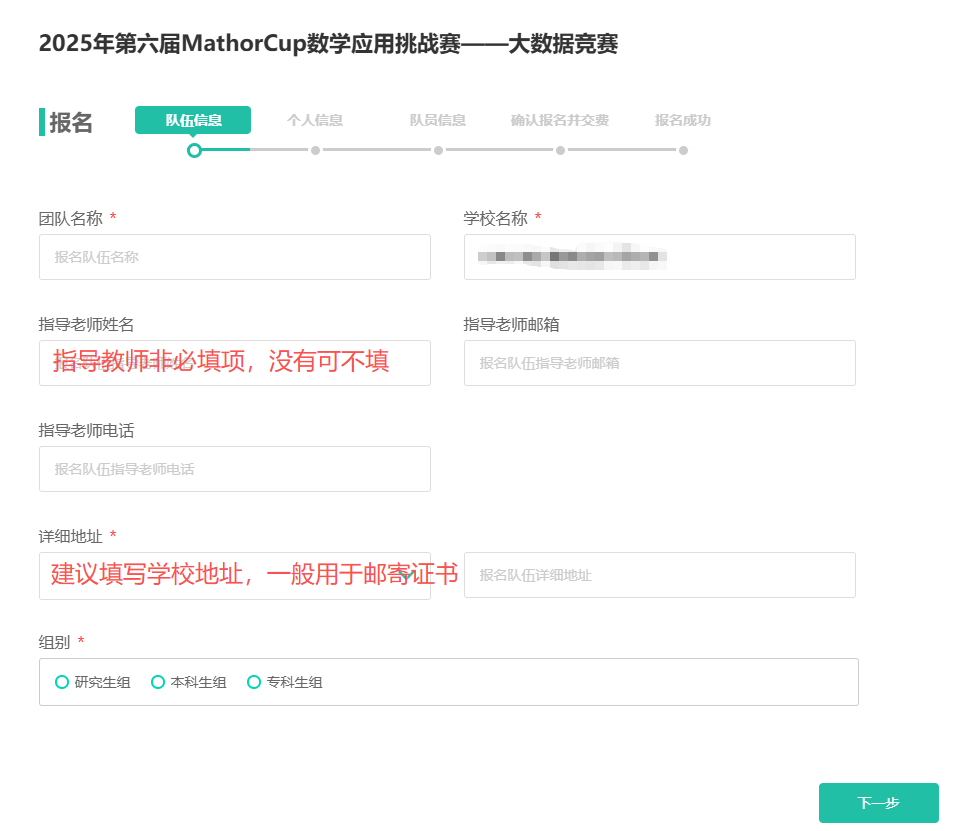The width and height of the screenshot is (962, 831).
Task: Click the 指导老师电话 phone field
Action: click(x=234, y=469)
